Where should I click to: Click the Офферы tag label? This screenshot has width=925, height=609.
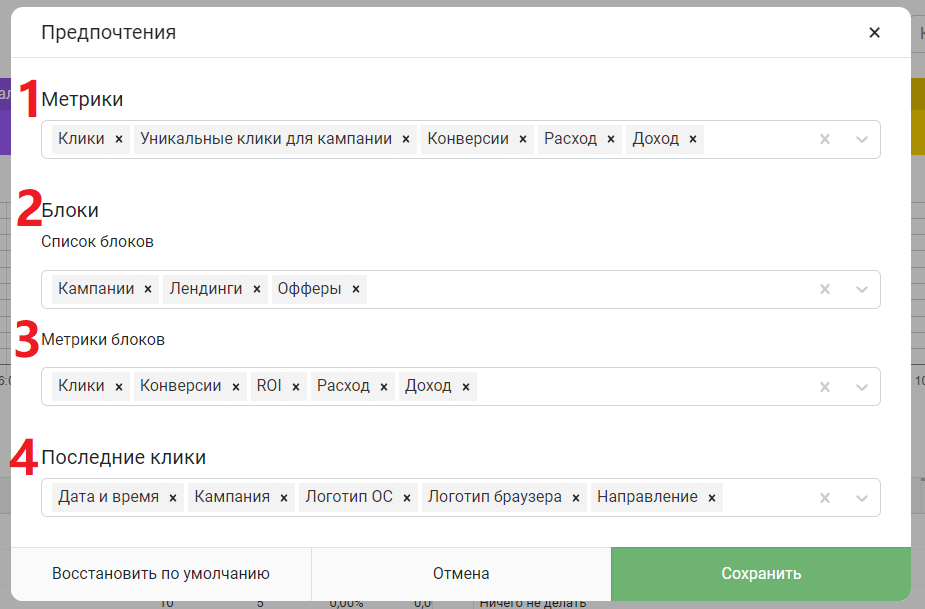click(310, 289)
